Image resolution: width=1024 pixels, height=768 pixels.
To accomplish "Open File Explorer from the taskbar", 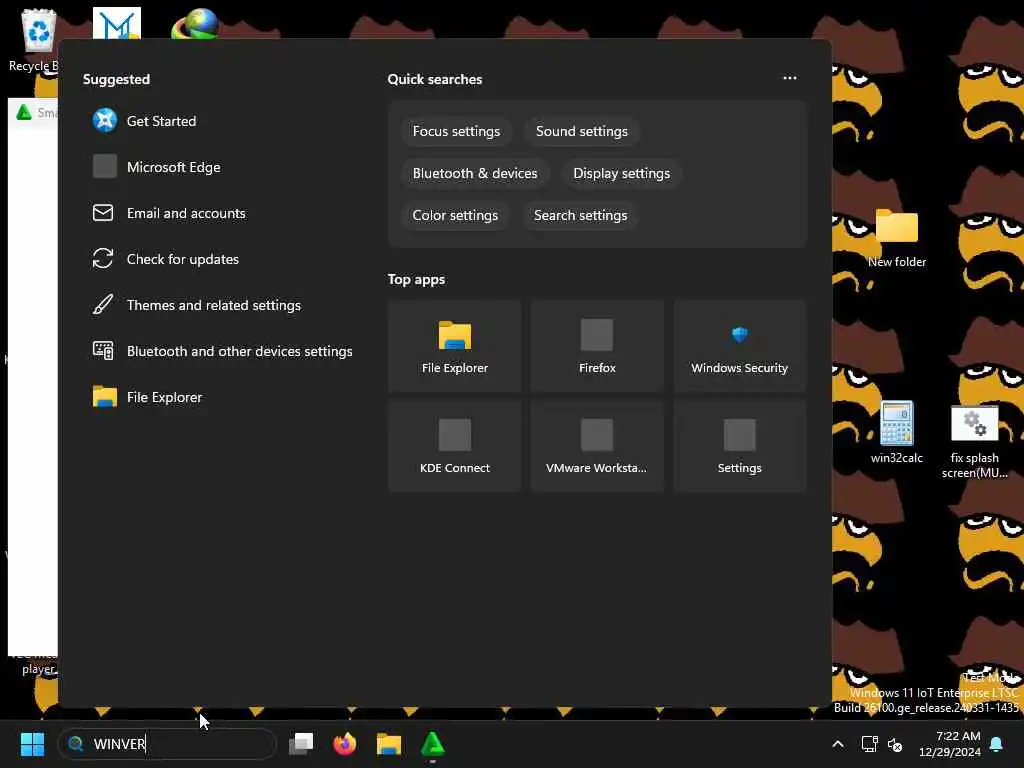I will click(x=389, y=744).
